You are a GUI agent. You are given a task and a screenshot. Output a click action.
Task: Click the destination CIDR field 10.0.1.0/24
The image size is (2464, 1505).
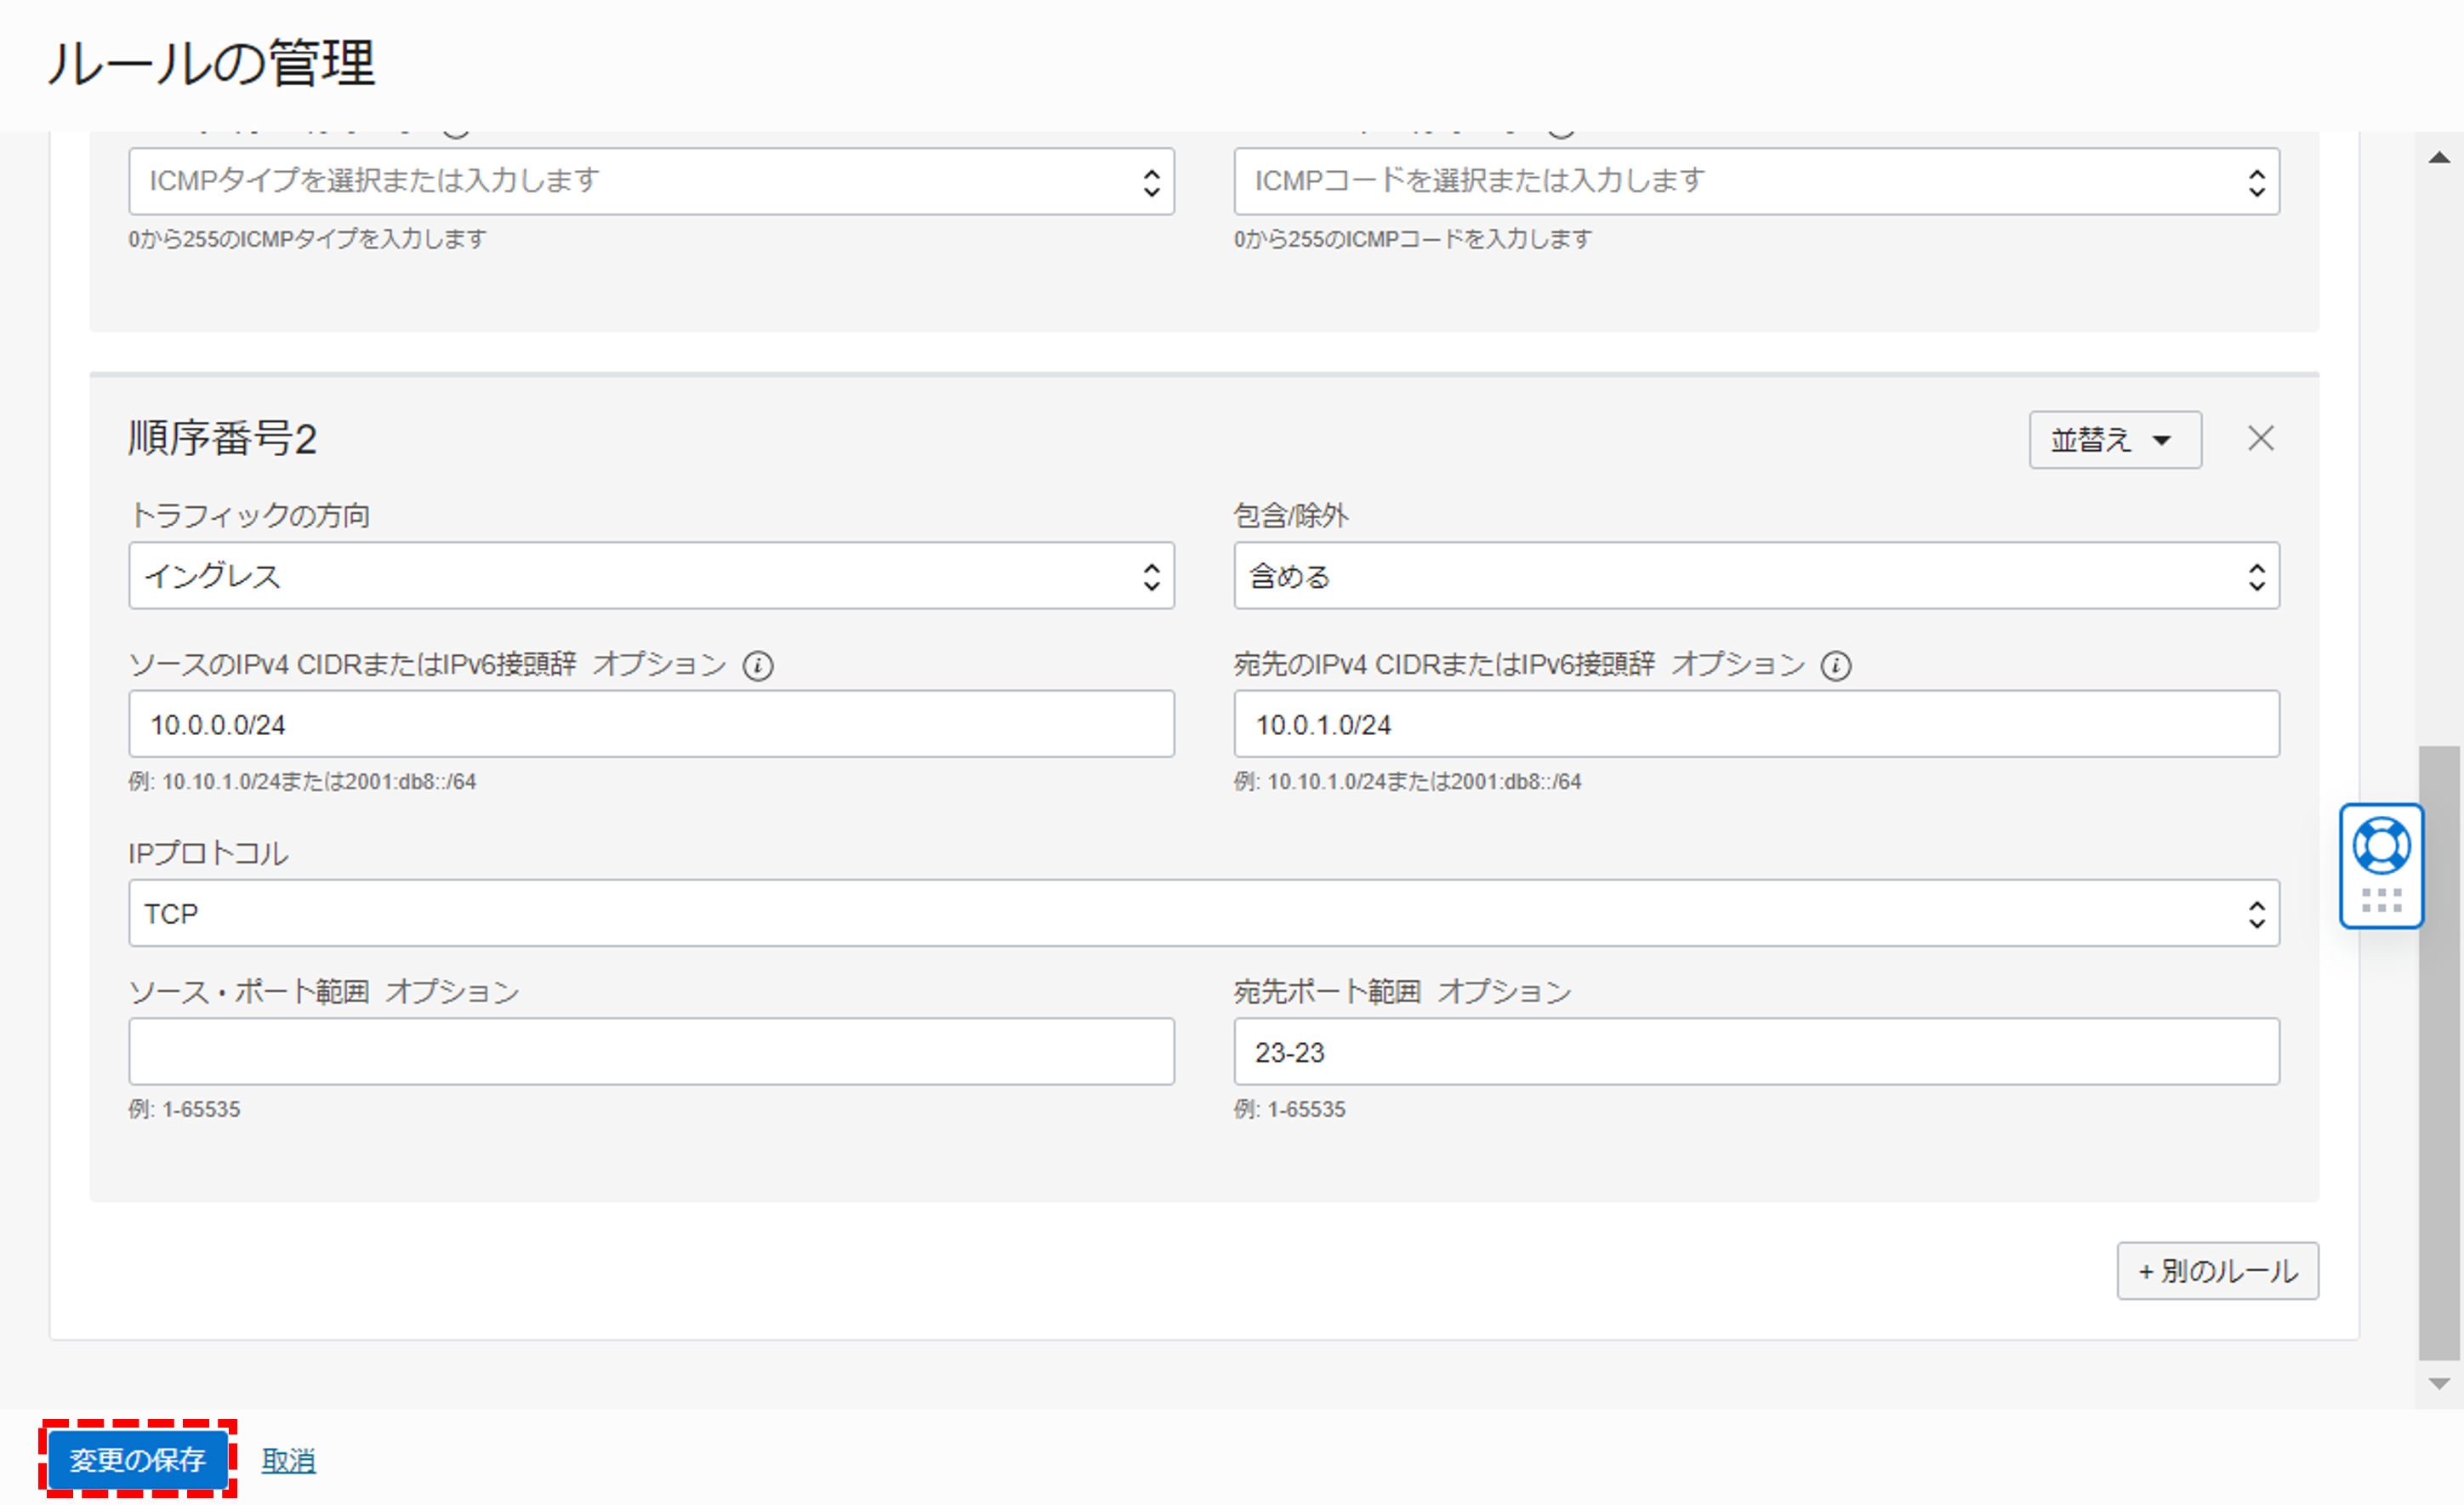coord(1756,724)
